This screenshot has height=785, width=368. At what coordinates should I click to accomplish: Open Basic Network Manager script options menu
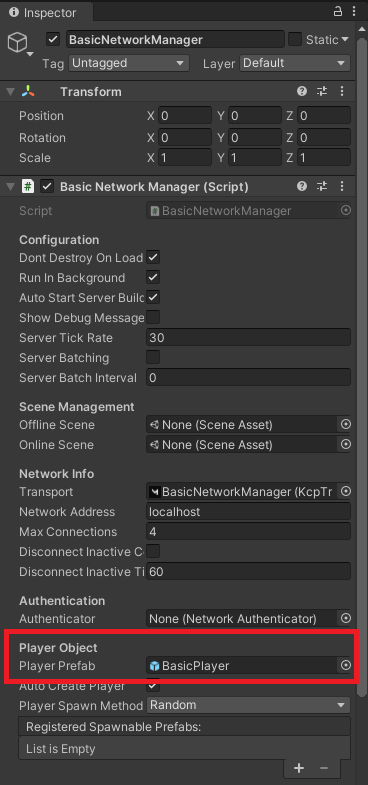point(342,186)
